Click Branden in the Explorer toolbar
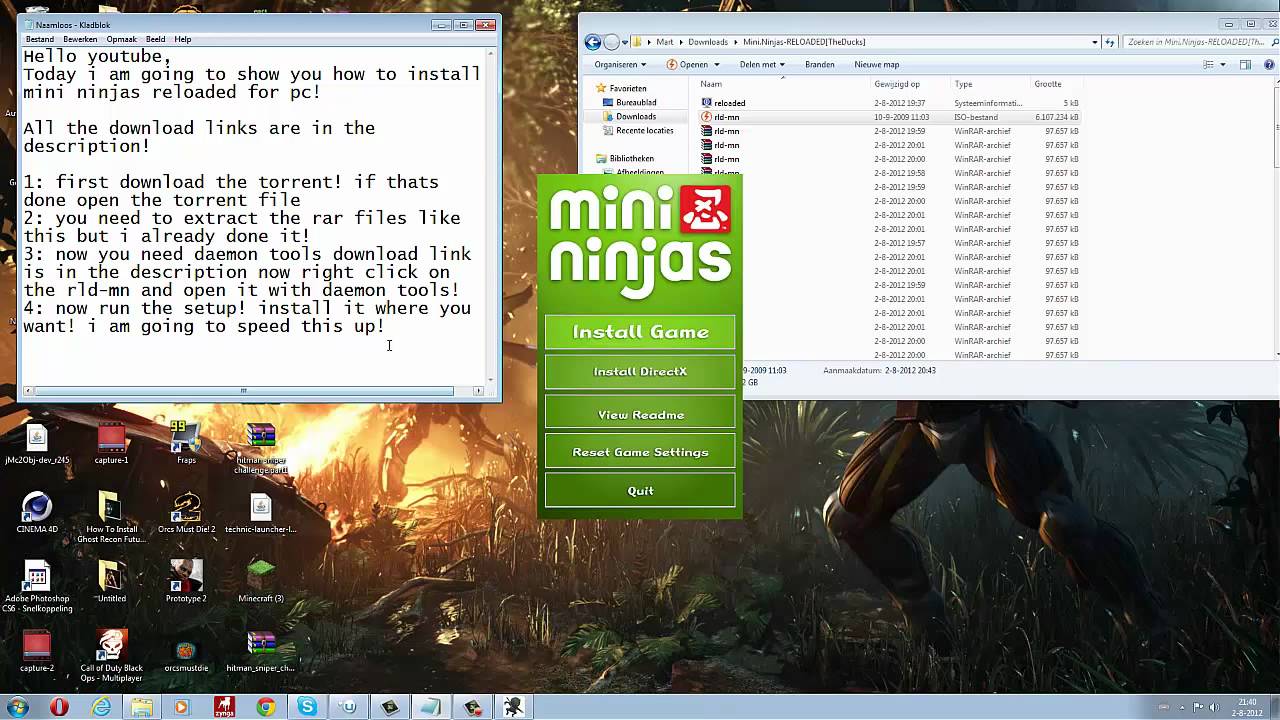This screenshot has height=720, width=1280. (820, 64)
